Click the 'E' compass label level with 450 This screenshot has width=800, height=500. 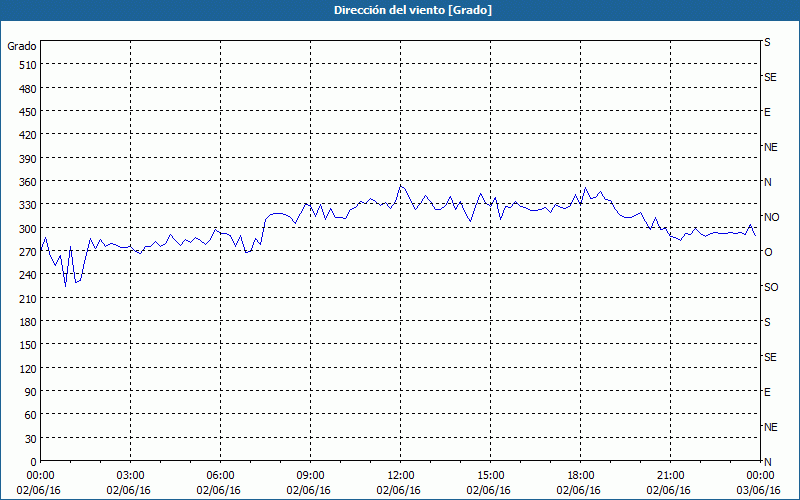tap(767, 112)
